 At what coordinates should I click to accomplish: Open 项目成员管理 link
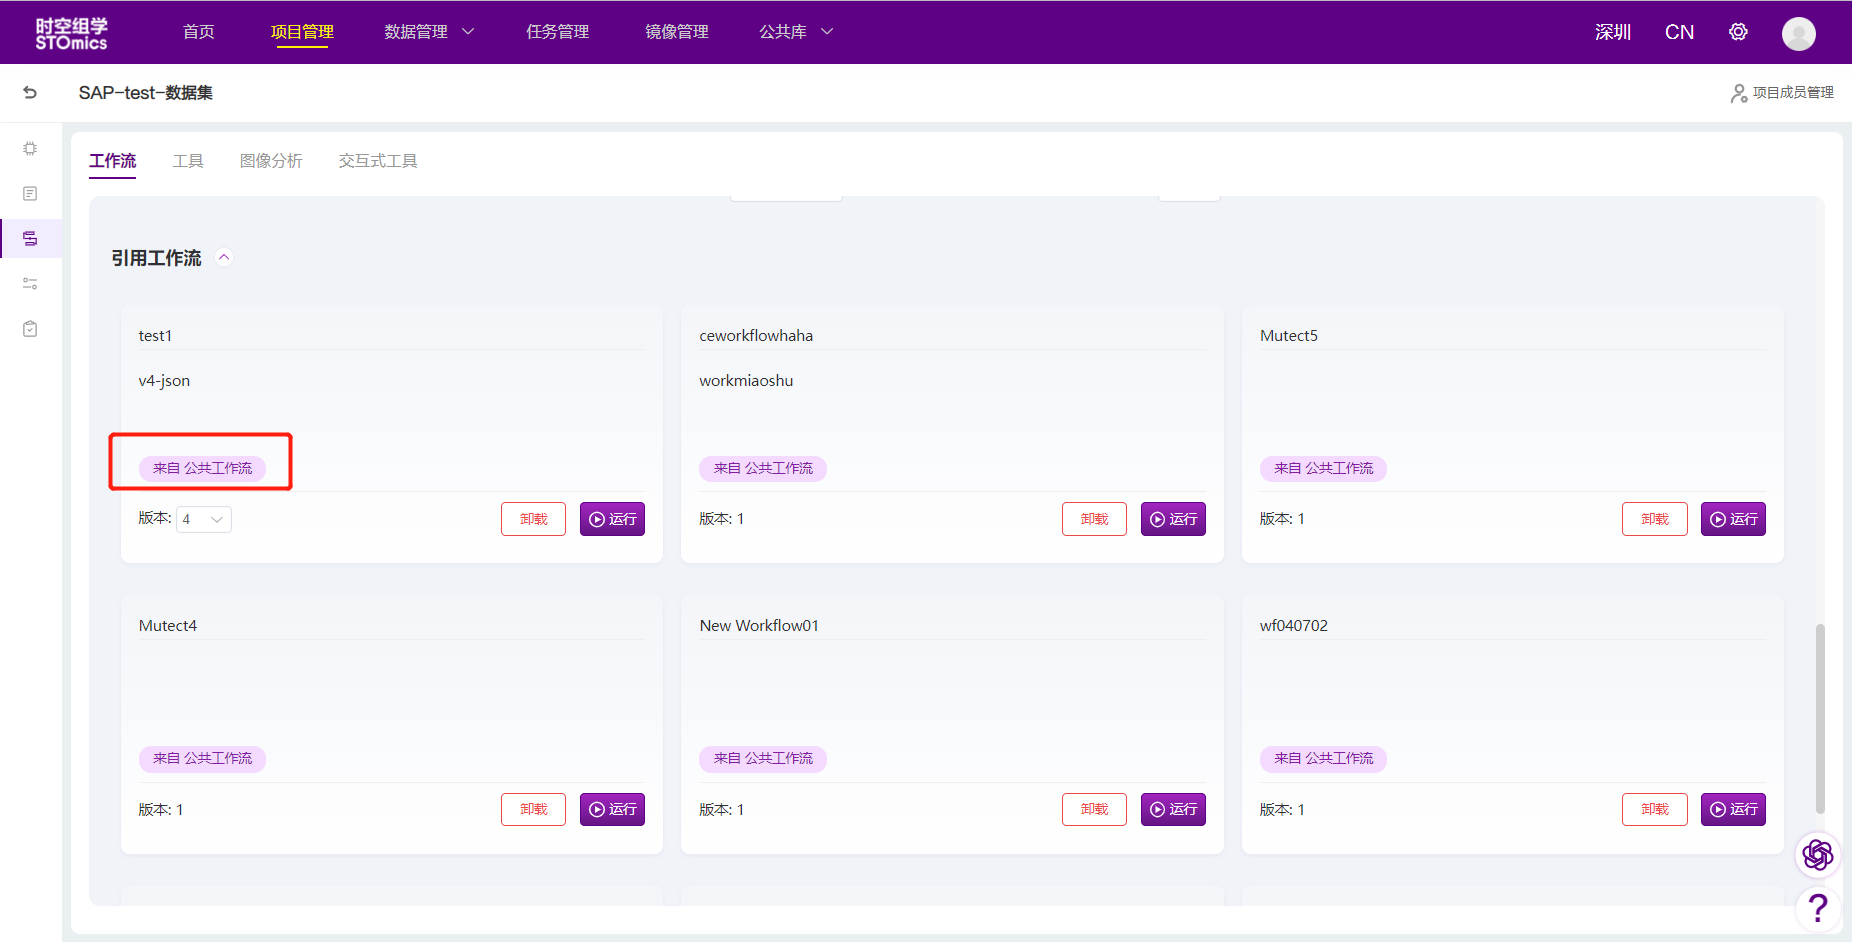point(1782,93)
